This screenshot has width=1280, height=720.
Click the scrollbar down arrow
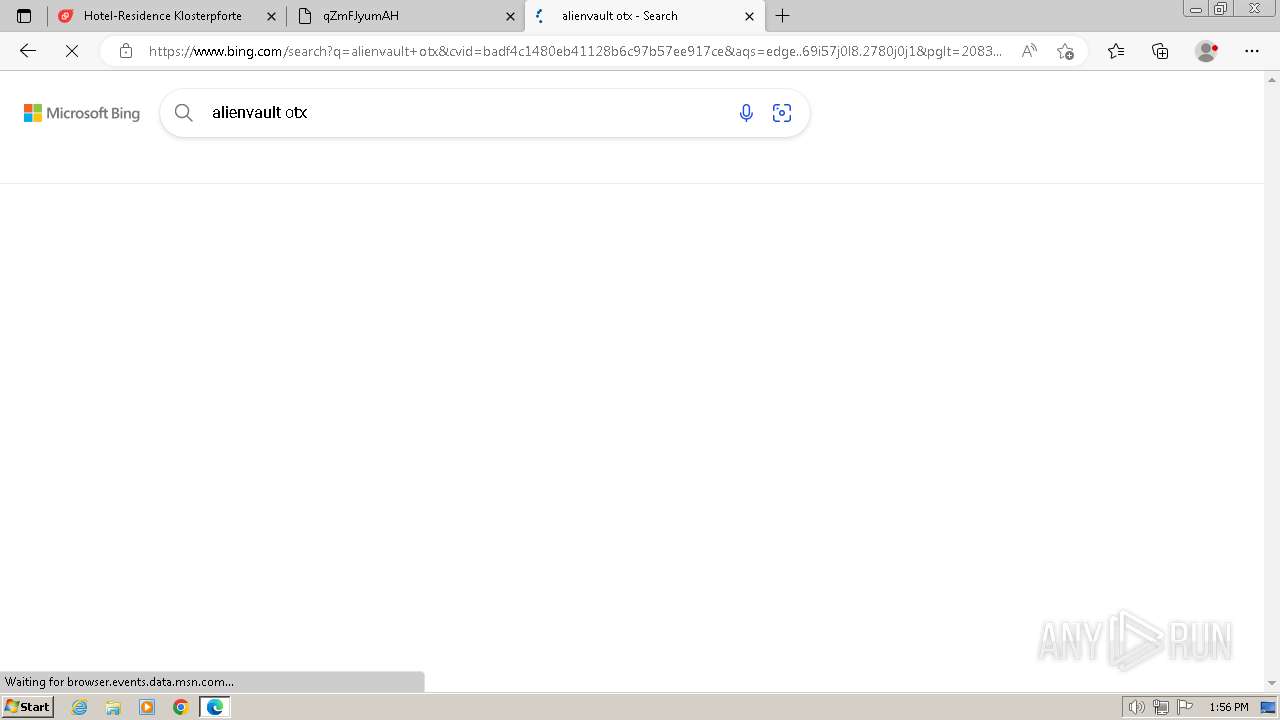coord(1272,683)
